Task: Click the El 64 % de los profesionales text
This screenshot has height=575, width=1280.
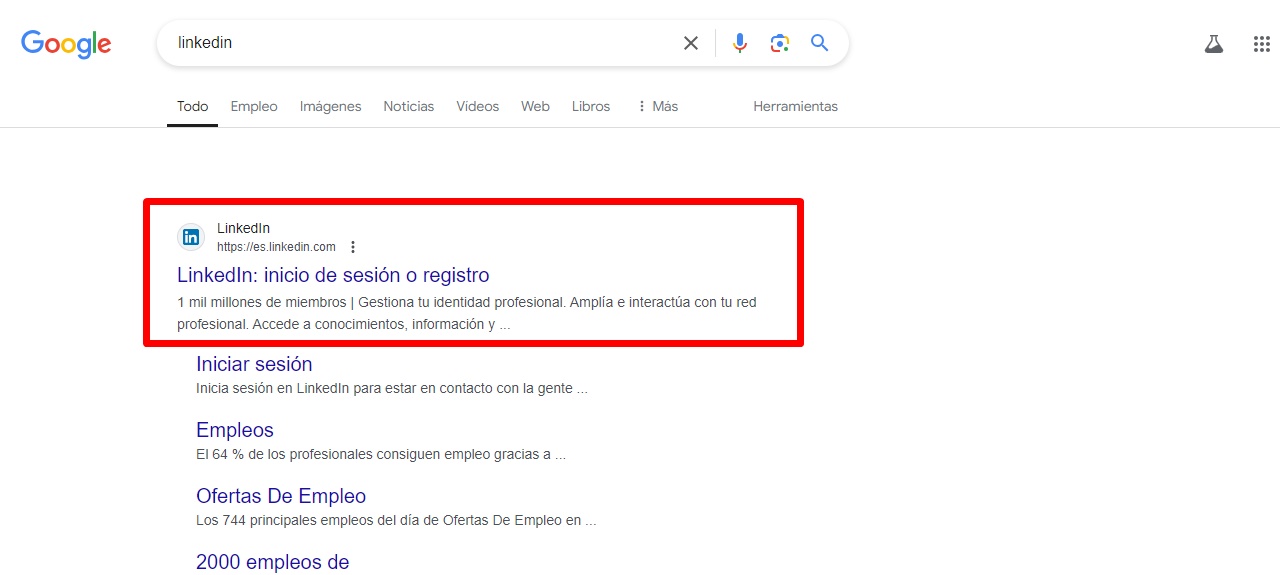Action: click(381, 454)
